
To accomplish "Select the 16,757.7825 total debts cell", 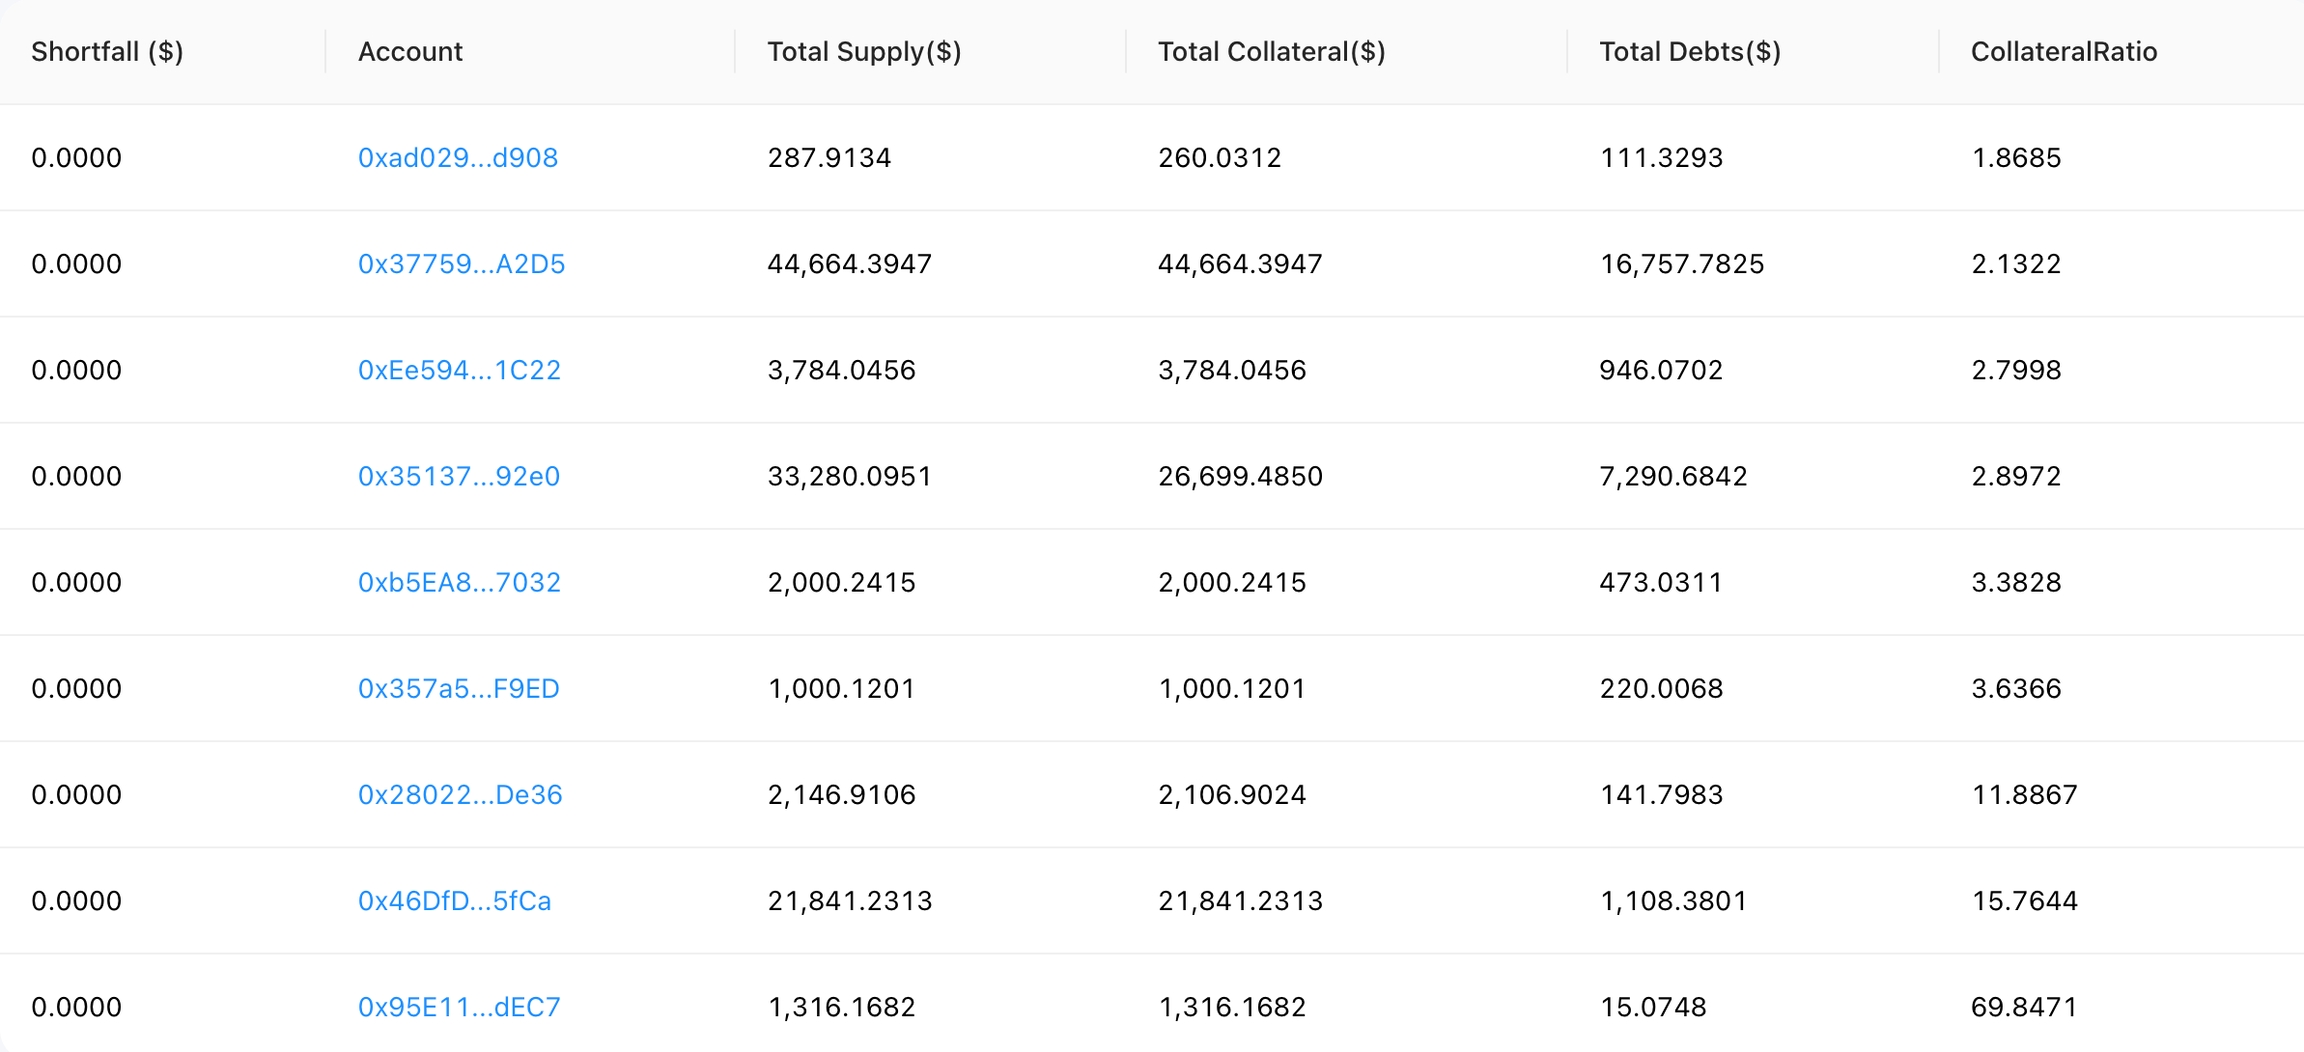I will (1681, 264).
